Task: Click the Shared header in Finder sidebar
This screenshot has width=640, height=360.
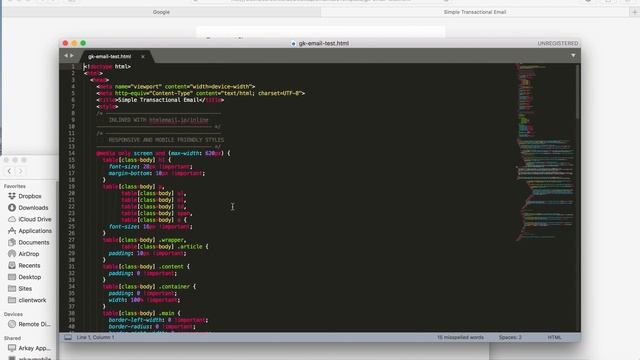Action: click(x=12, y=338)
